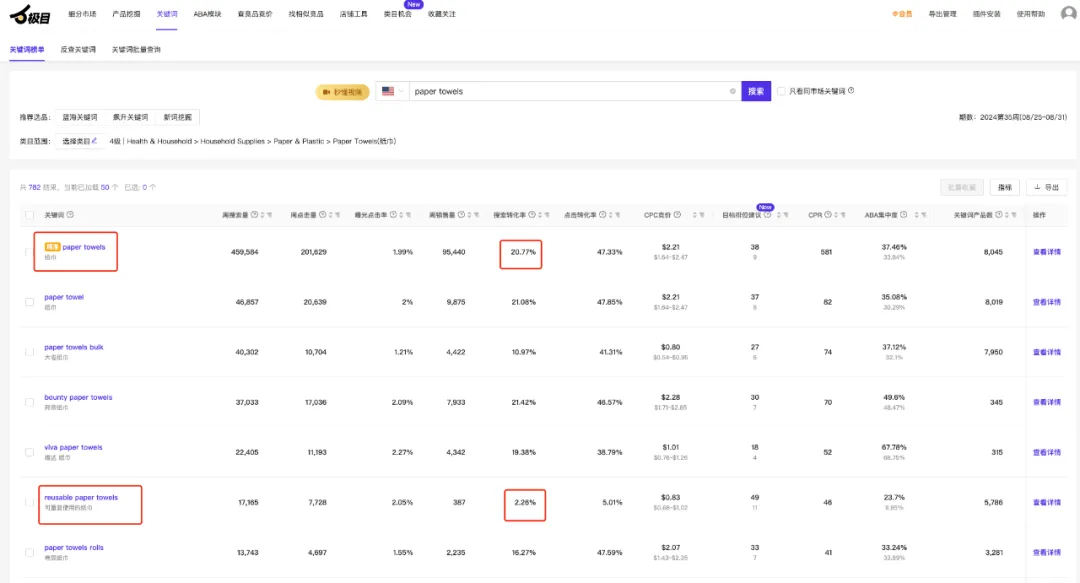Click the edit pencil next to 选择类目
Image resolution: width=1080 pixels, height=583 pixels.
tap(94, 141)
